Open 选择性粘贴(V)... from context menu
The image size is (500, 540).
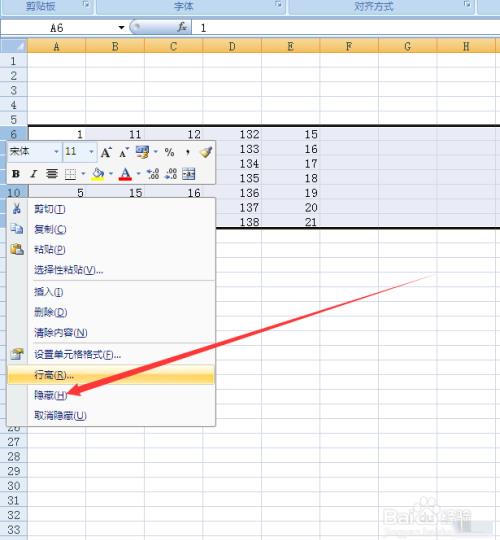click(x=110, y=270)
